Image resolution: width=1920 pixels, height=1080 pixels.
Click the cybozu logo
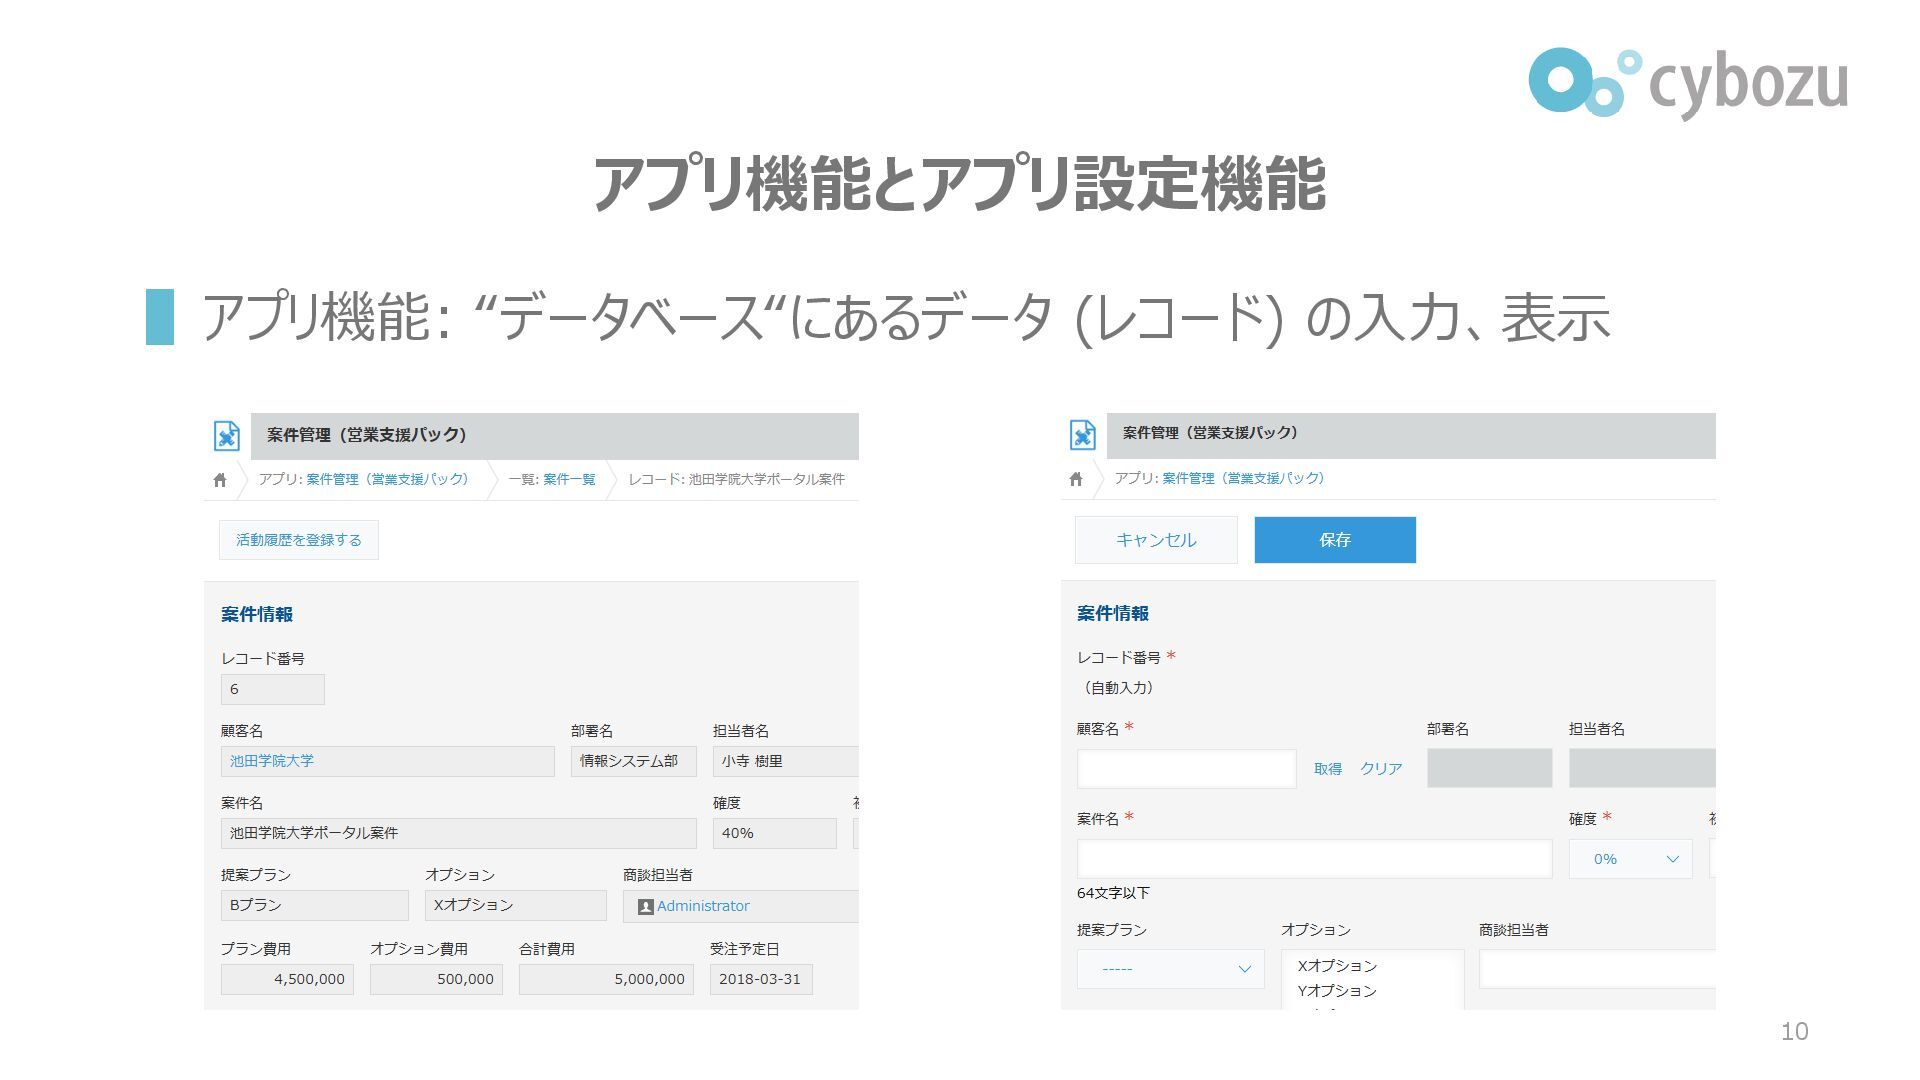(x=1687, y=83)
